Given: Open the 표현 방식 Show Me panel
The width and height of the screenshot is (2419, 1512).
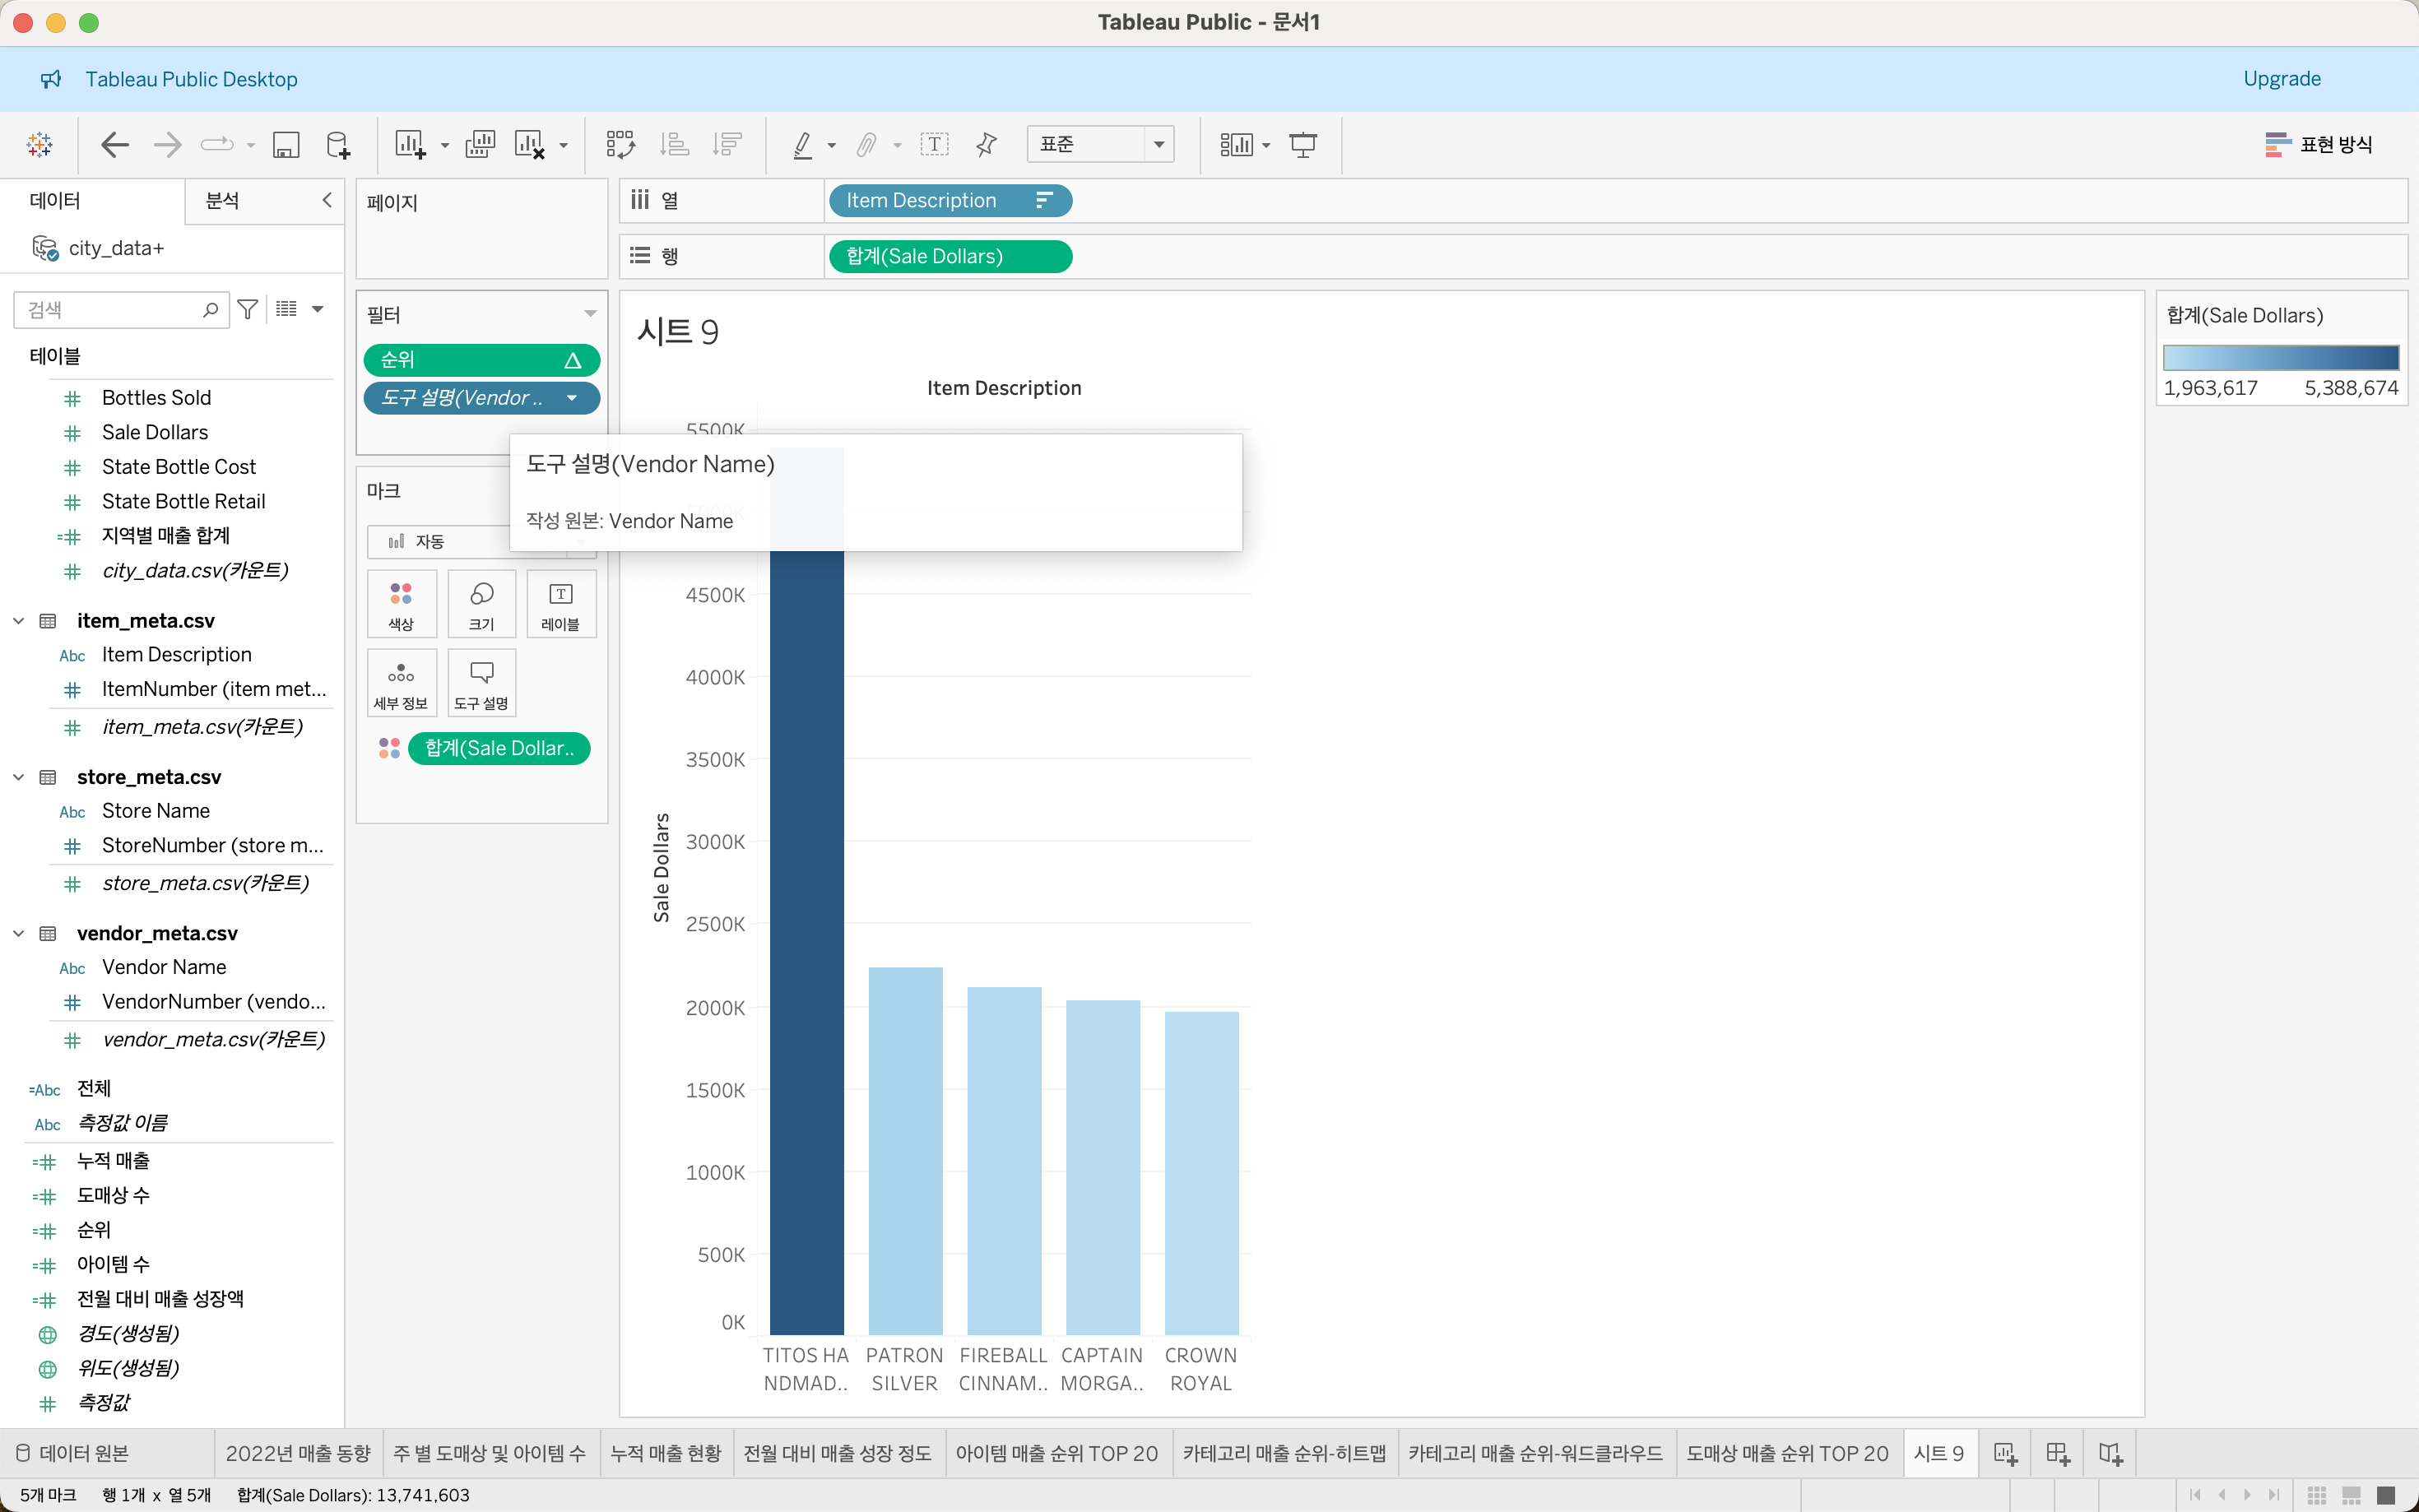Looking at the screenshot, I should click(2318, 145).
